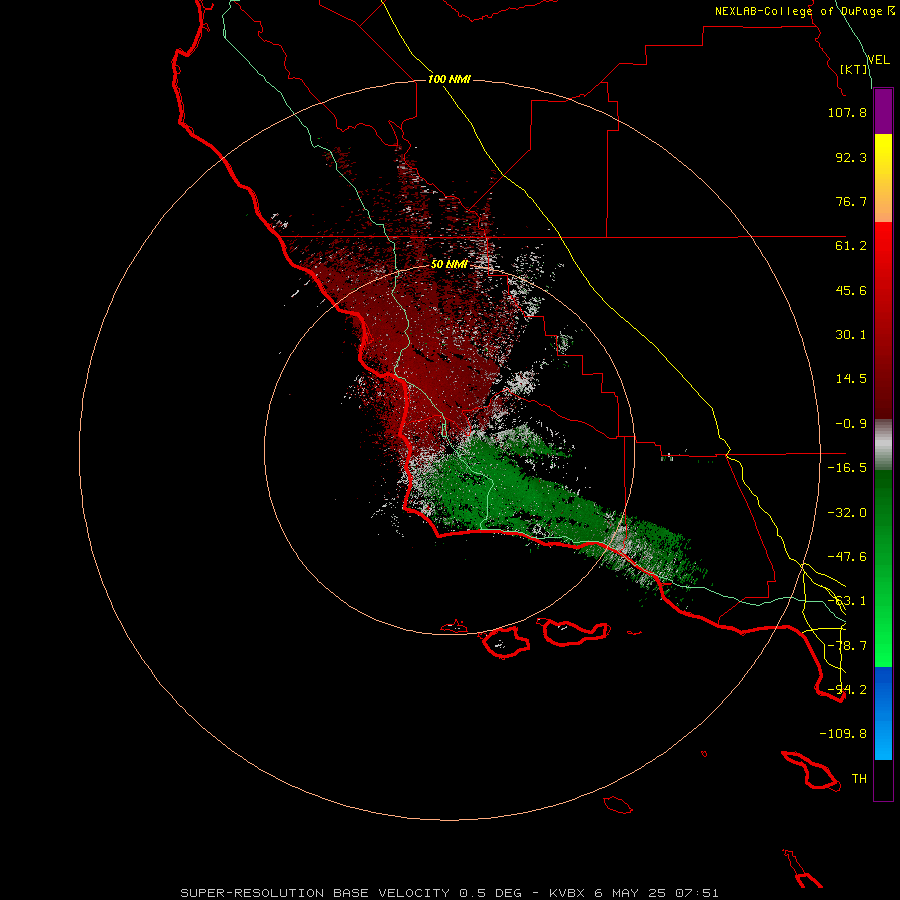Click the NEXLAB-College of DuPage credit text
The width and height of the screenshot is (900, 900).
click(x=804, y=11)
